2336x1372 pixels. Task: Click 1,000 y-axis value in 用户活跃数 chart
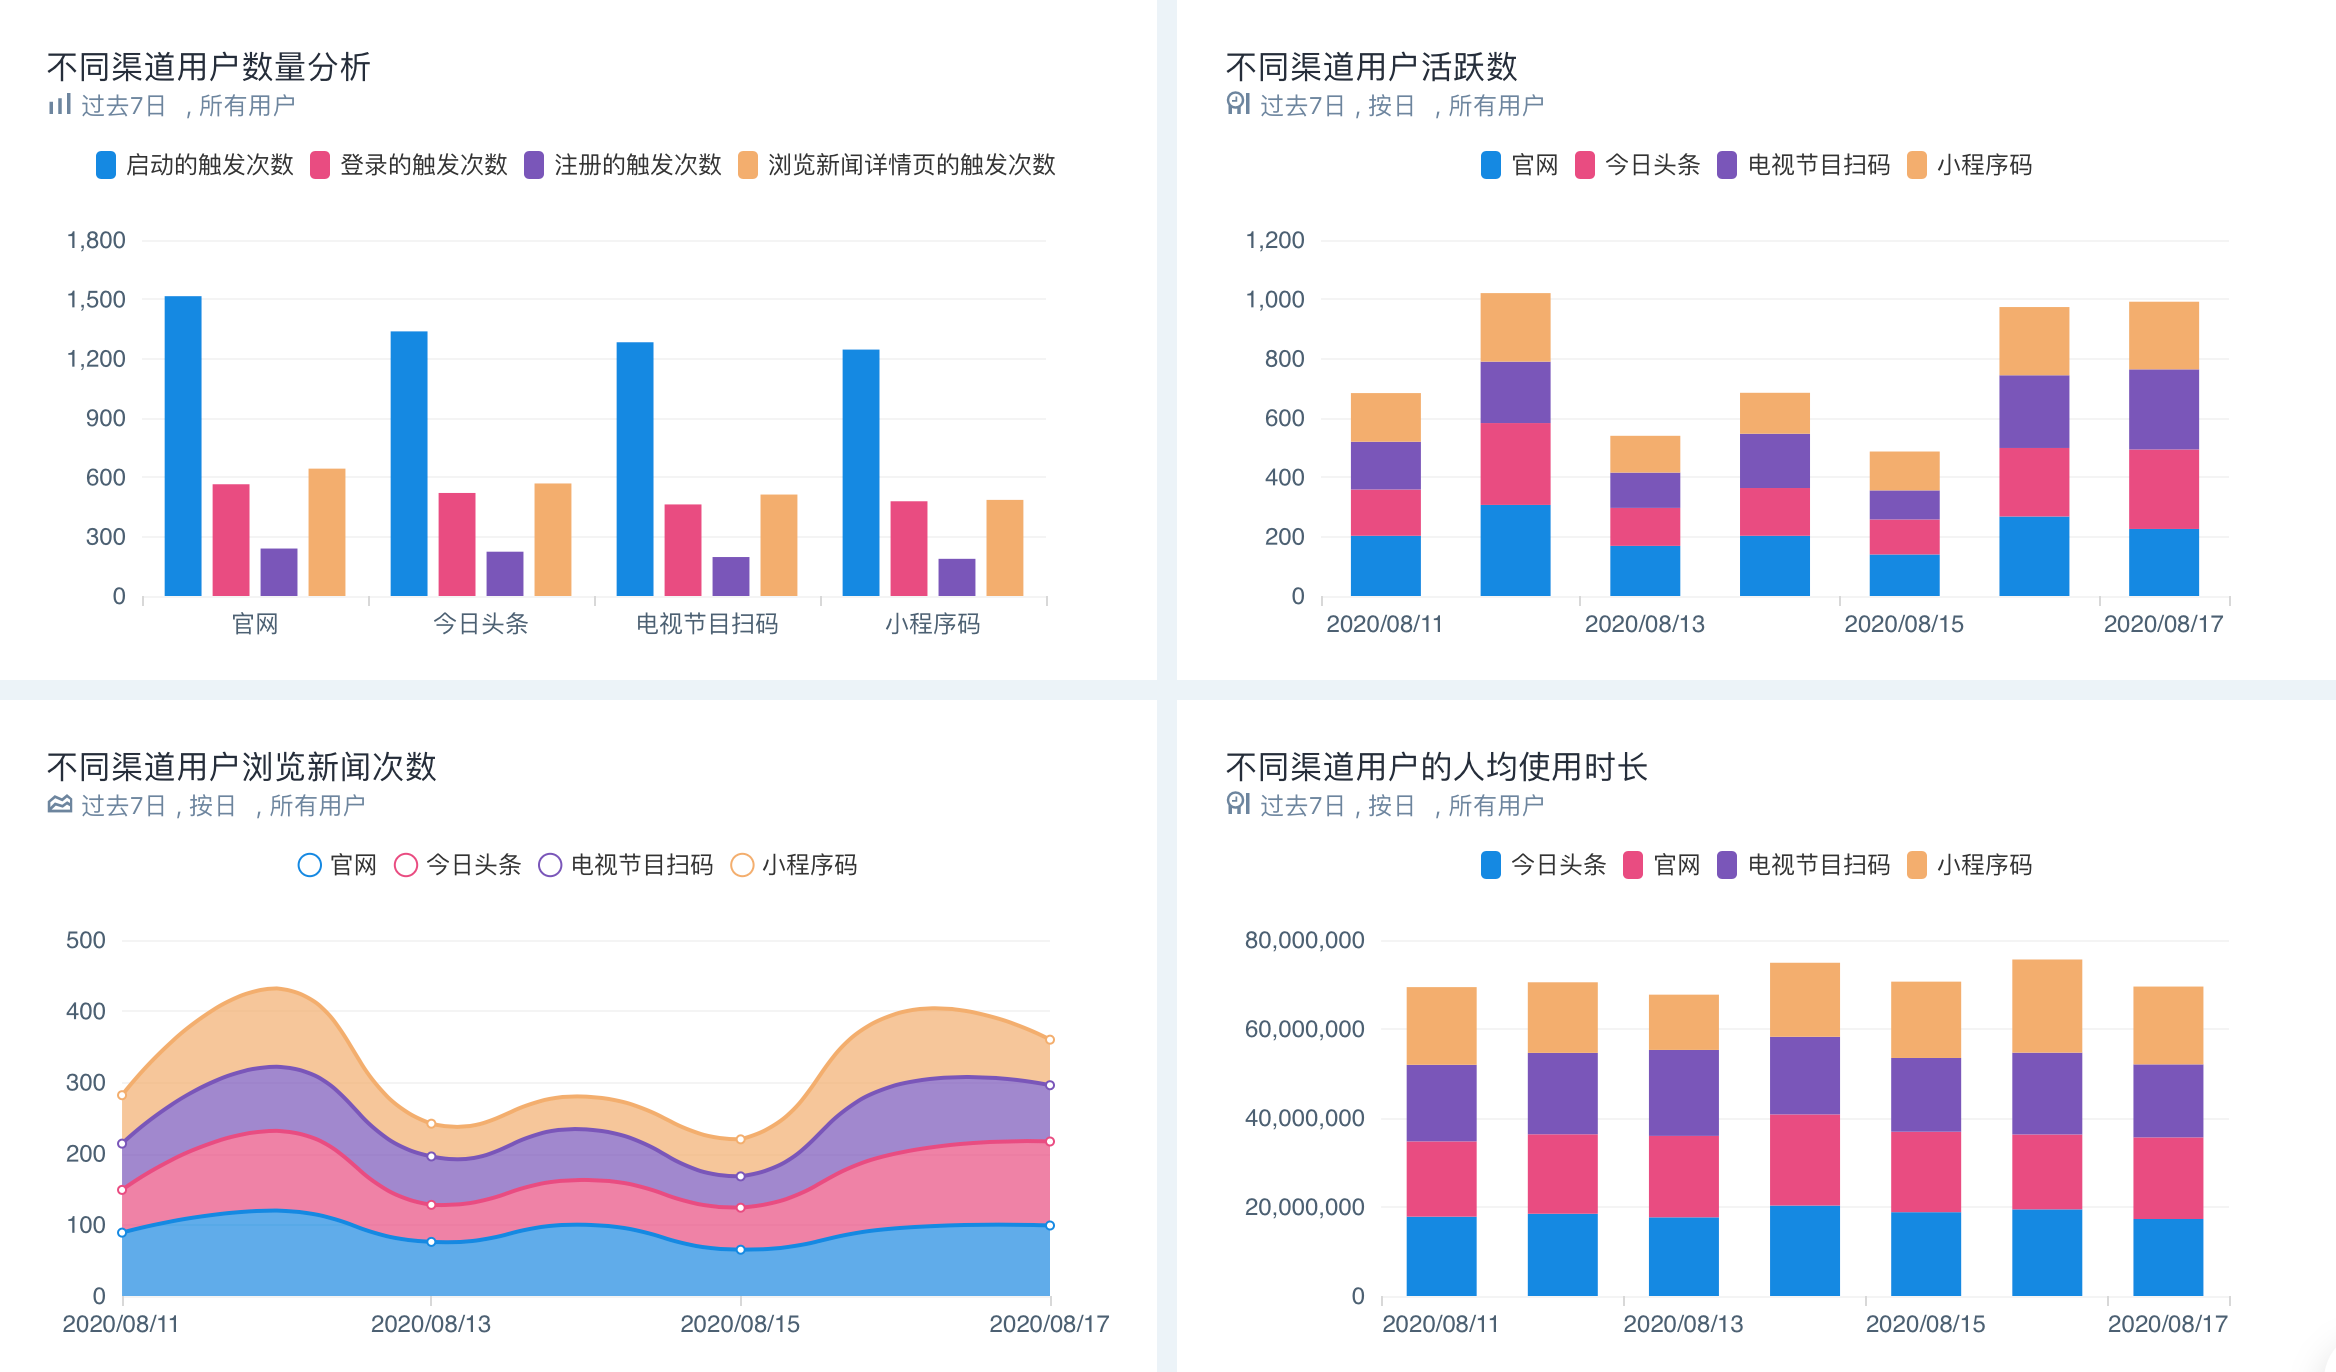pos(1275,299)
